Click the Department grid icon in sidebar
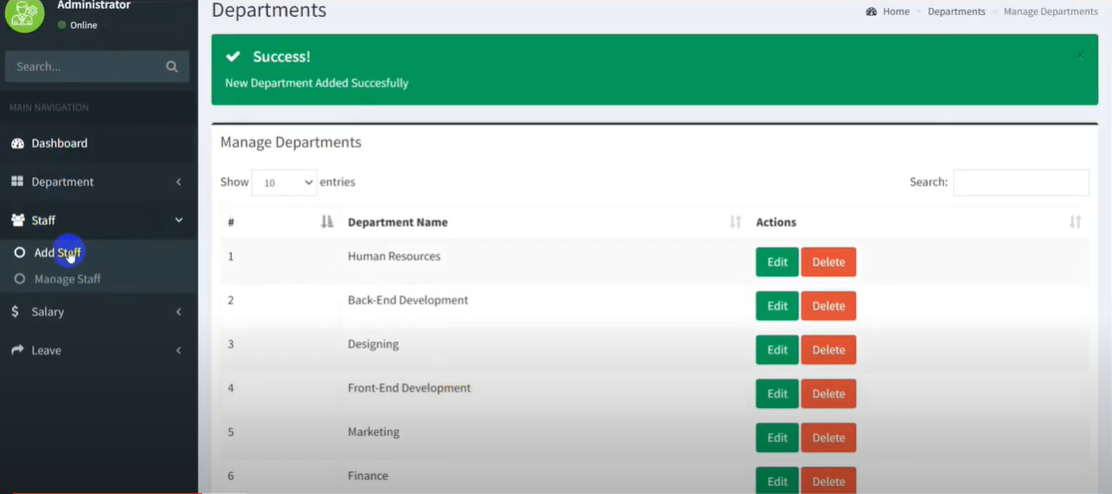 [x=17, y=182]
